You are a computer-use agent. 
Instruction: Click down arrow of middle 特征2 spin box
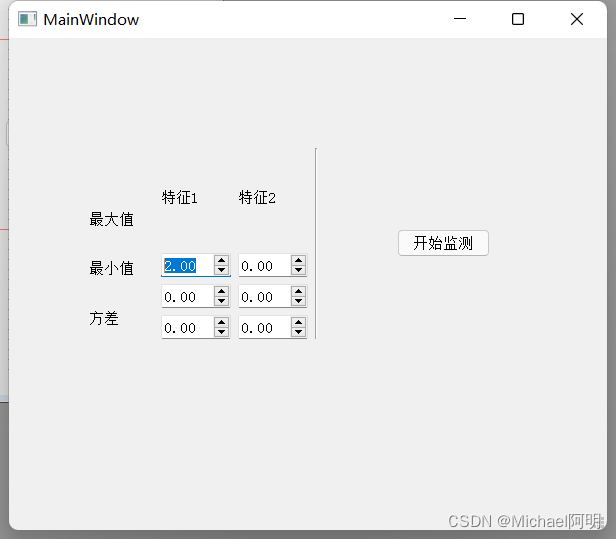[298, 301]
